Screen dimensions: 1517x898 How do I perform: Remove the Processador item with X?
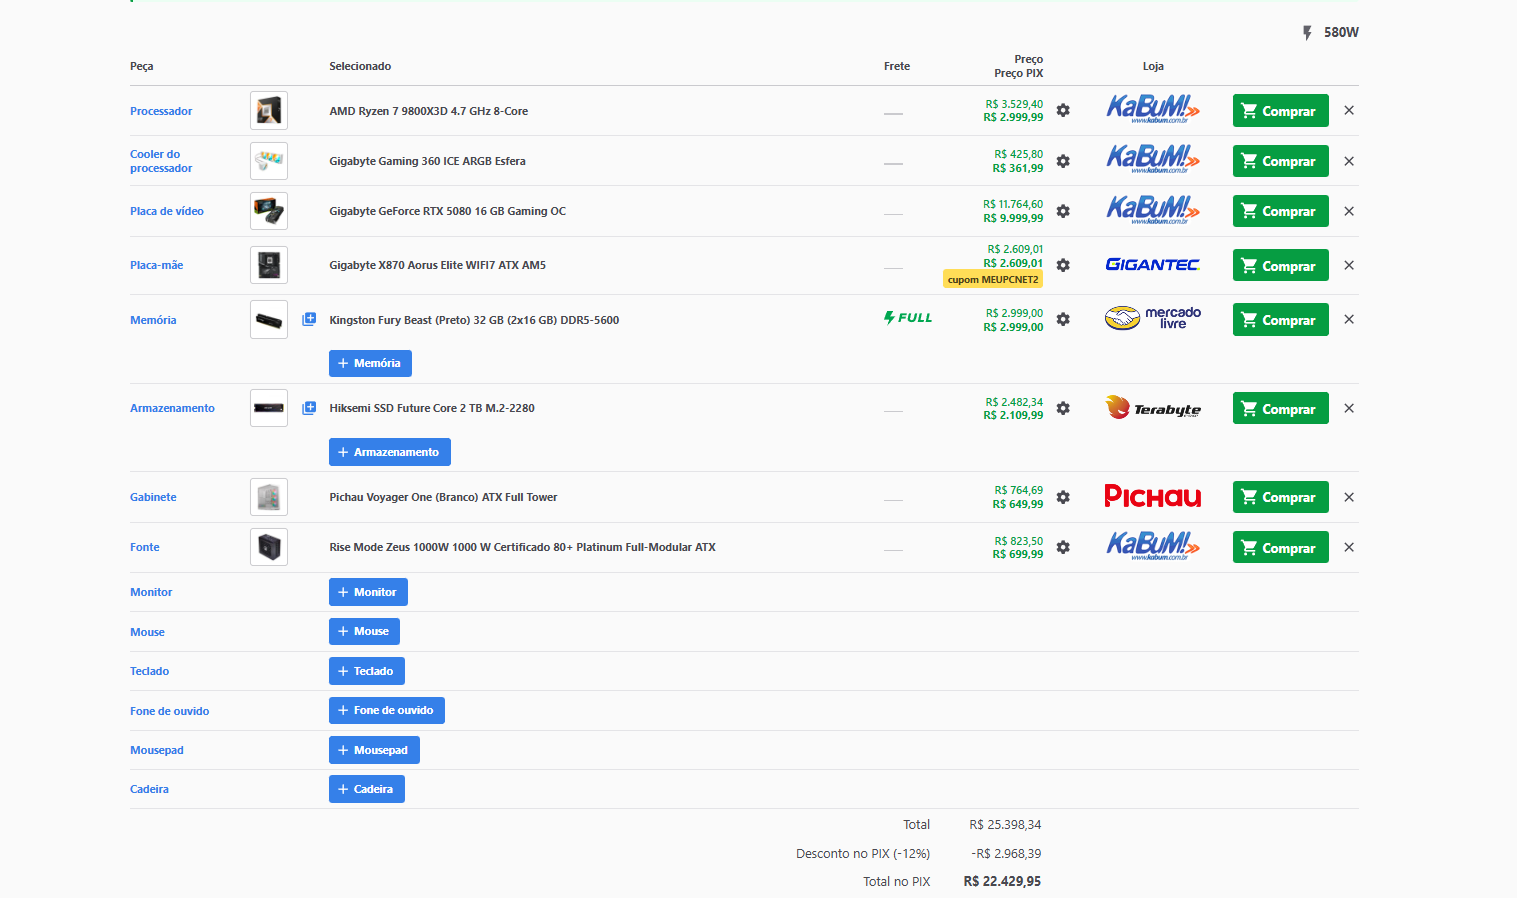pyautogui.click(x=1349, y=111)
